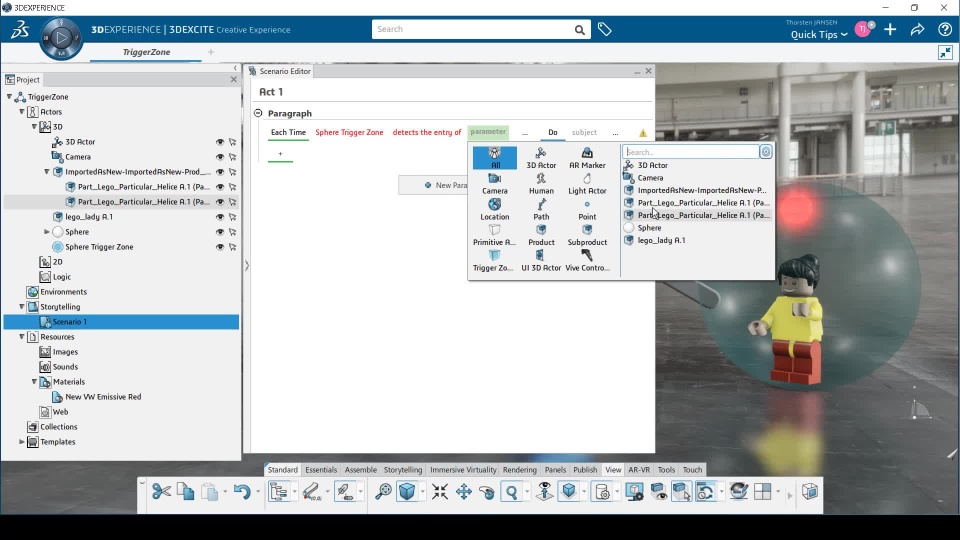
Task: Switch to the Storytelling toolbar tab
Action: coord(403,470)
